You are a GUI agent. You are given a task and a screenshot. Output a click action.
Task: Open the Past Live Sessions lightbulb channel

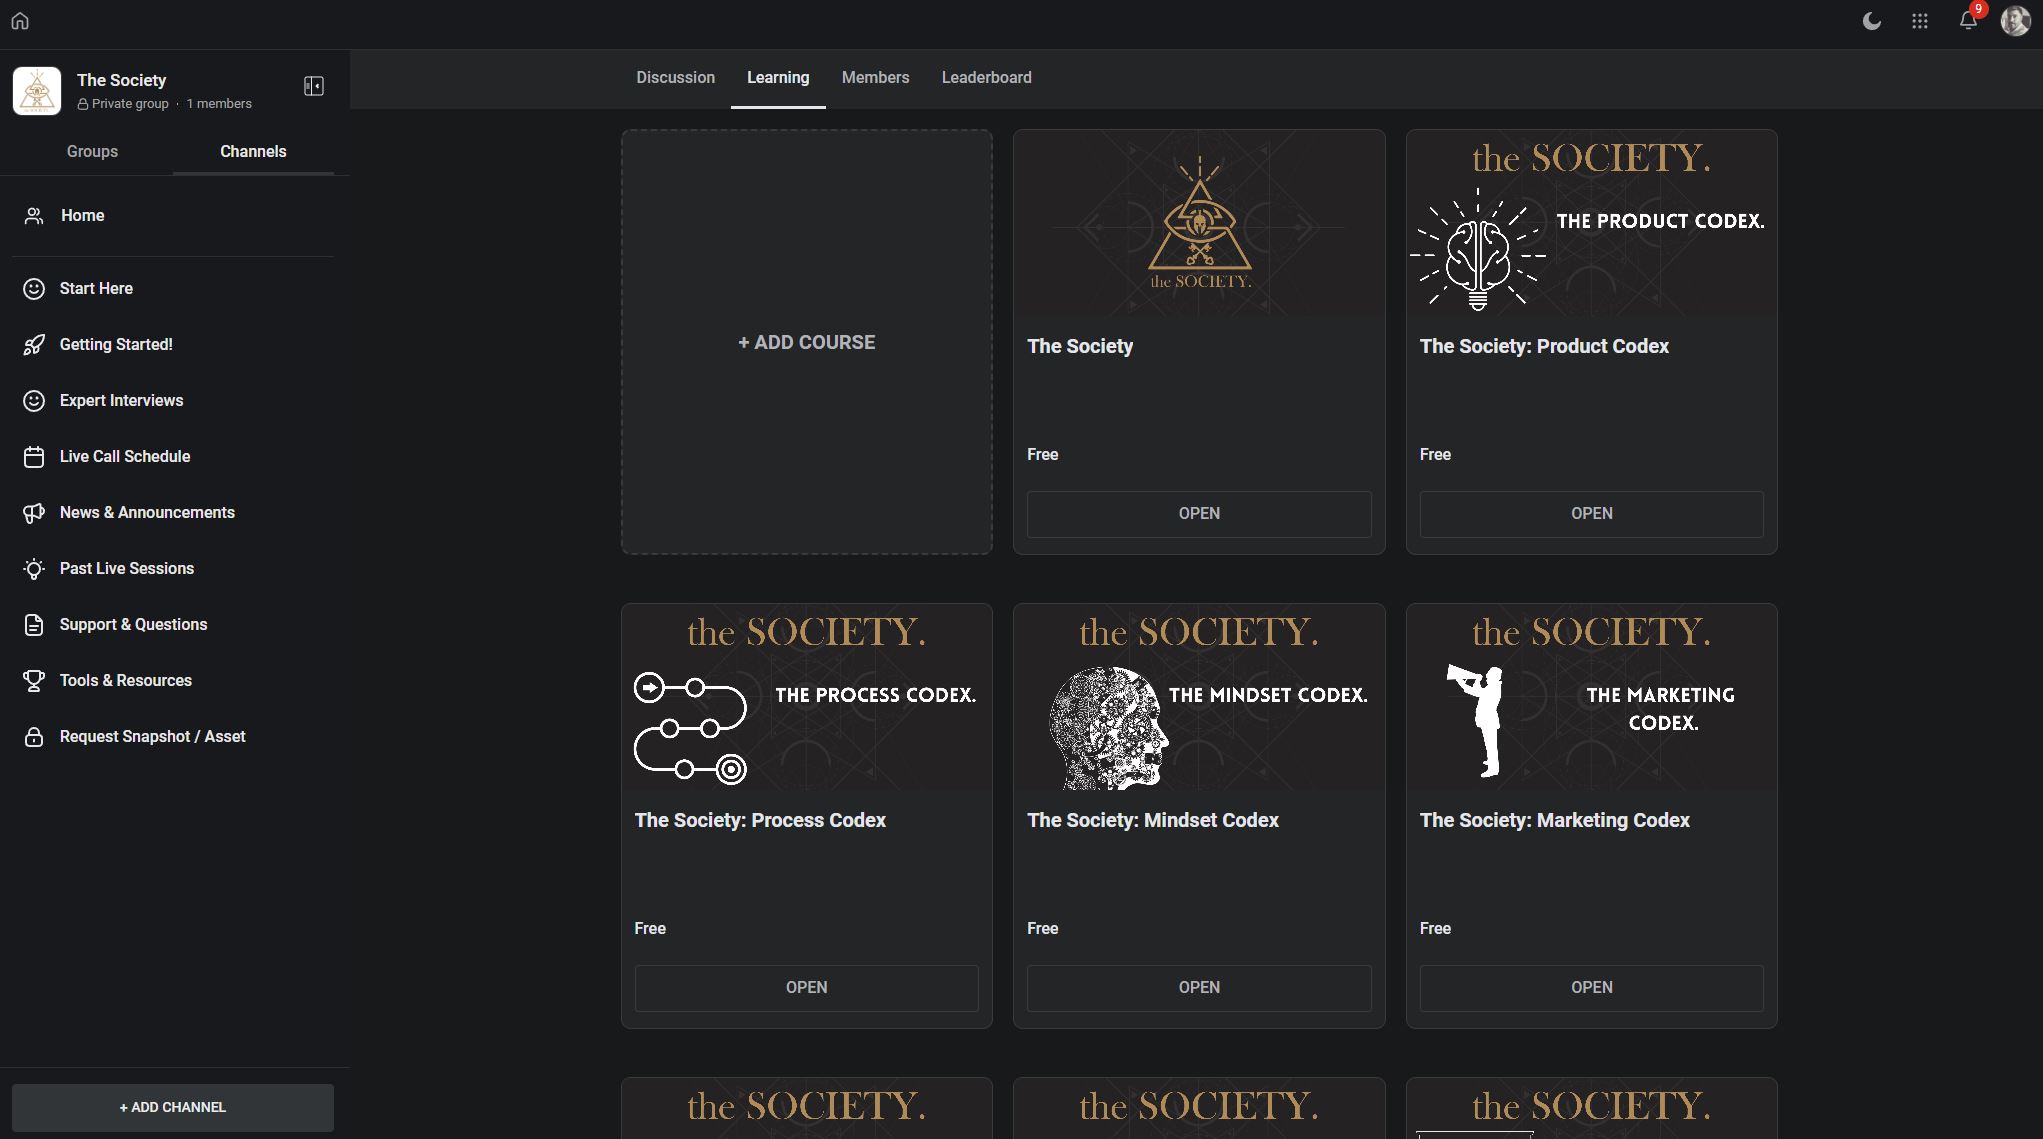(126, 568)
